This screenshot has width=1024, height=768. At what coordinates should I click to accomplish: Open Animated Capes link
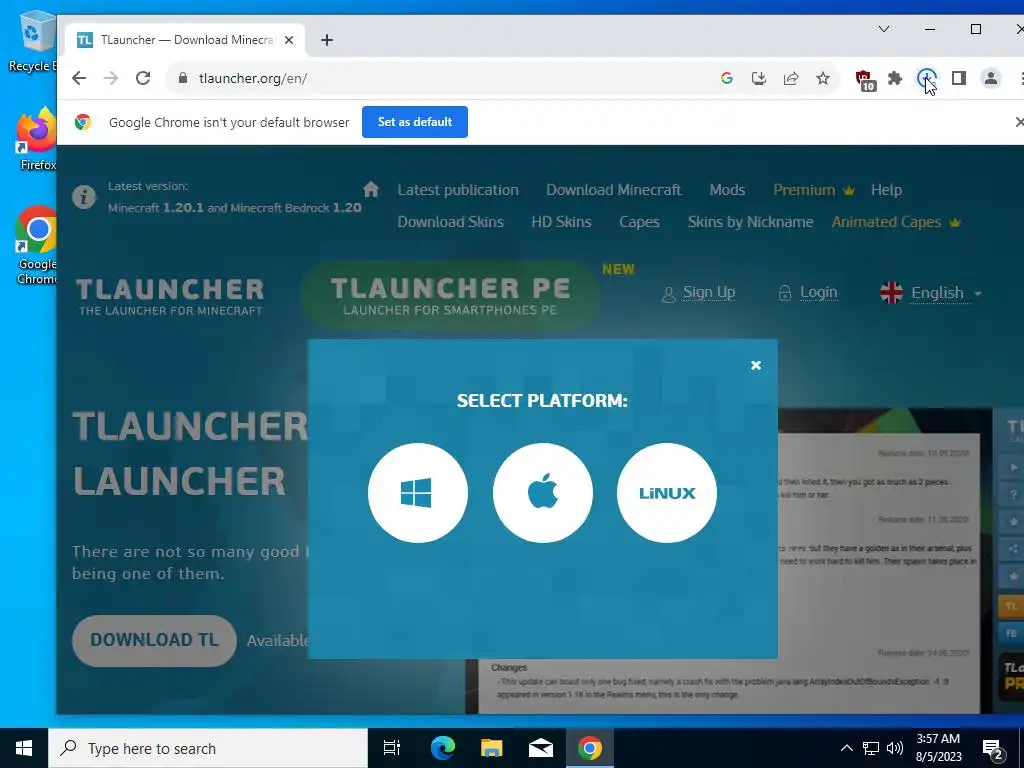895,222
